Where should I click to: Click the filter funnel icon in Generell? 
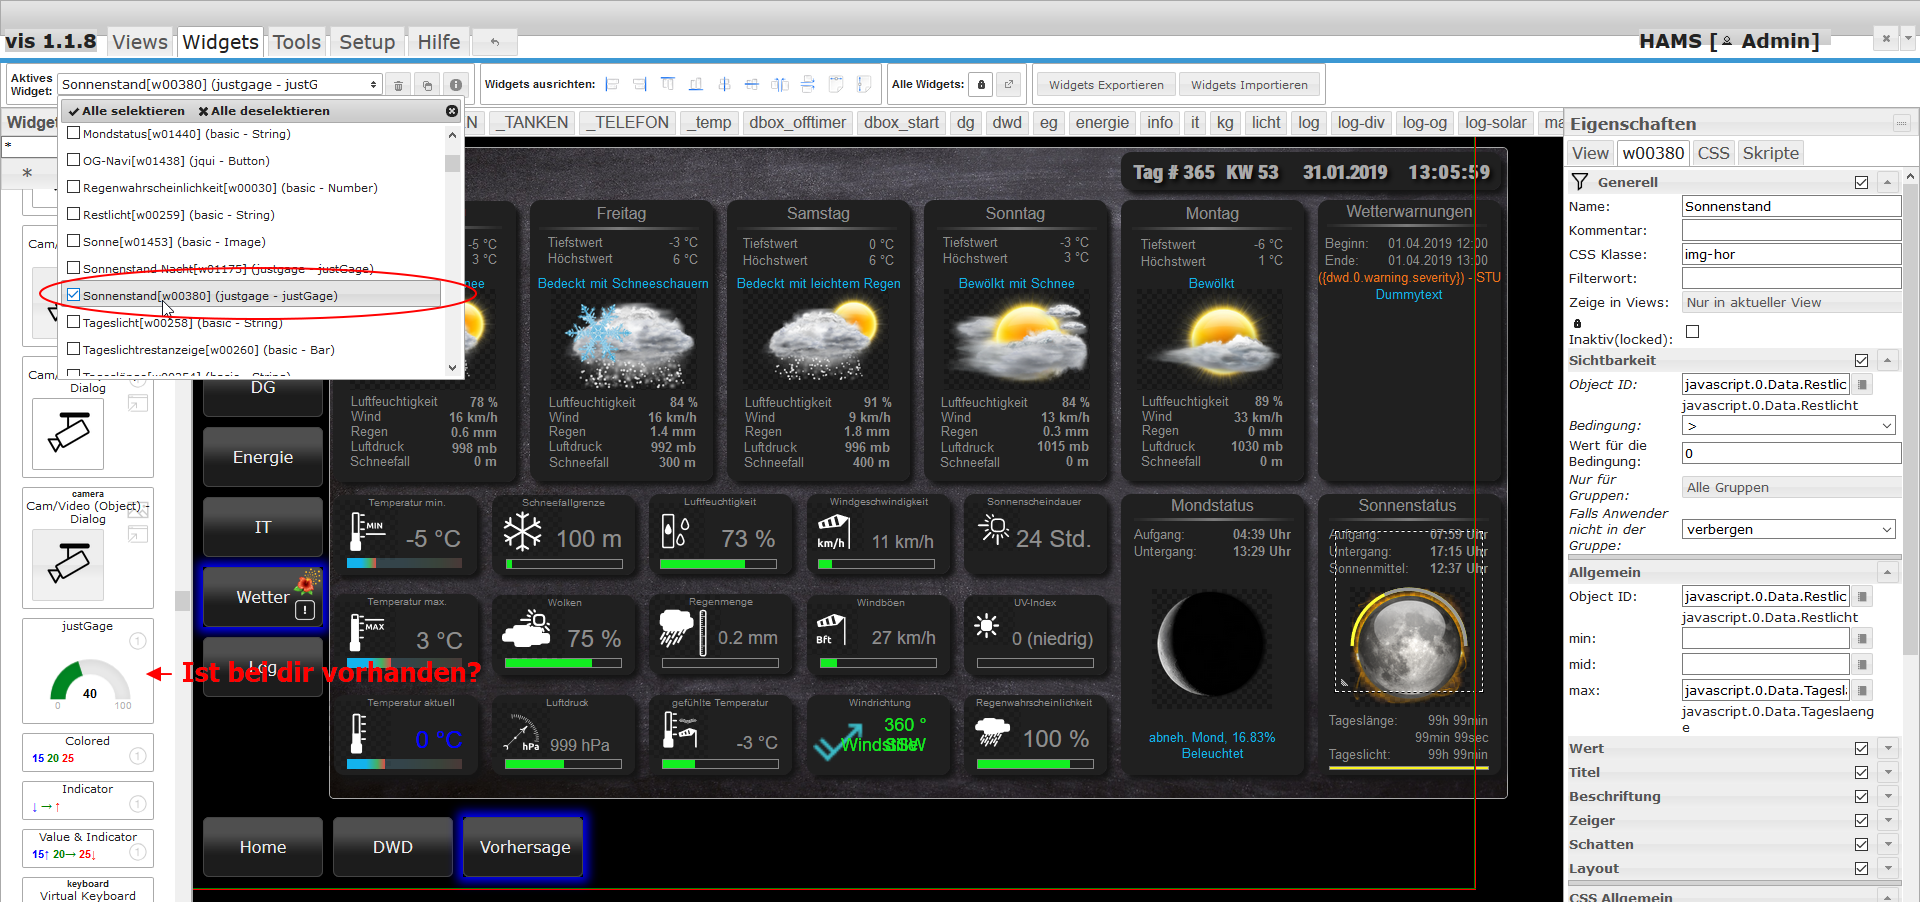pos(1580,181)
